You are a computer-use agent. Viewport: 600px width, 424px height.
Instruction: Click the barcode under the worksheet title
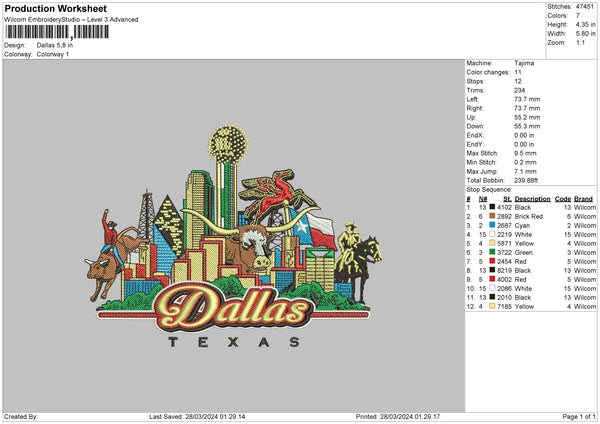click(57, 32)
